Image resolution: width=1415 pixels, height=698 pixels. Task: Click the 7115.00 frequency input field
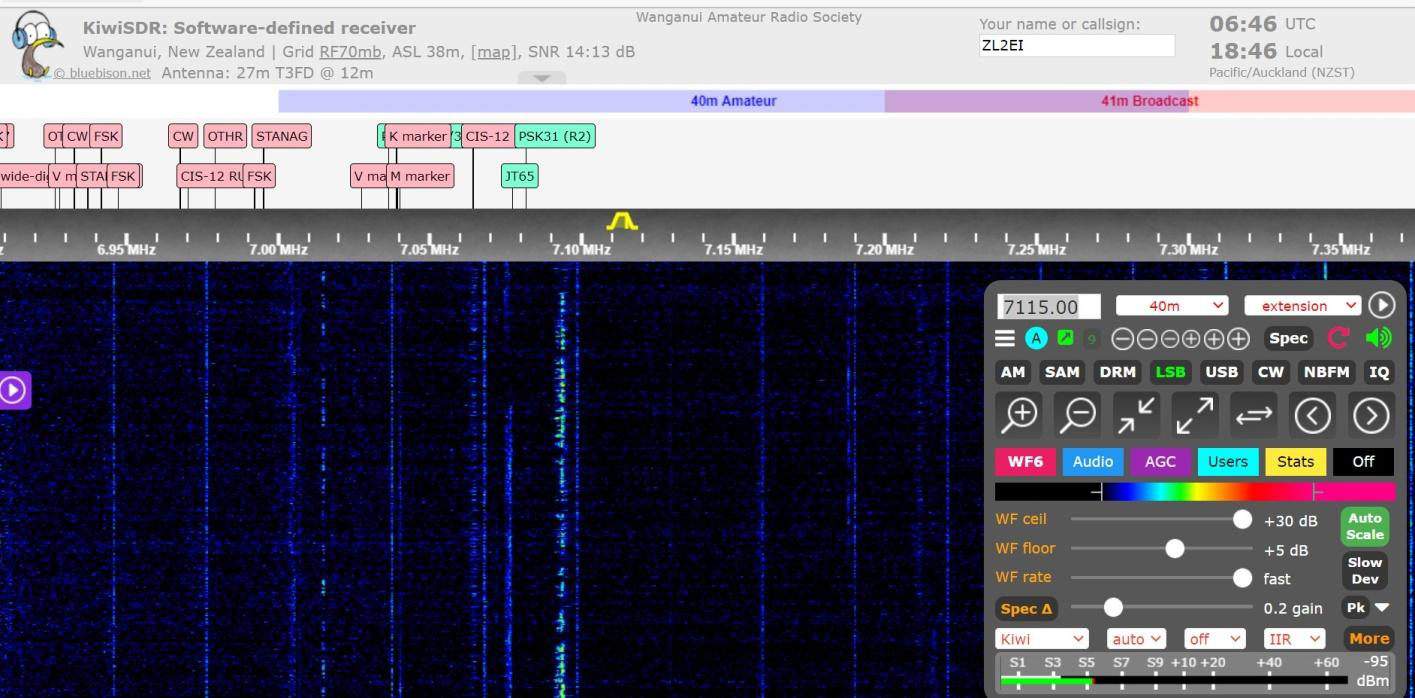tap(1048, 306)
